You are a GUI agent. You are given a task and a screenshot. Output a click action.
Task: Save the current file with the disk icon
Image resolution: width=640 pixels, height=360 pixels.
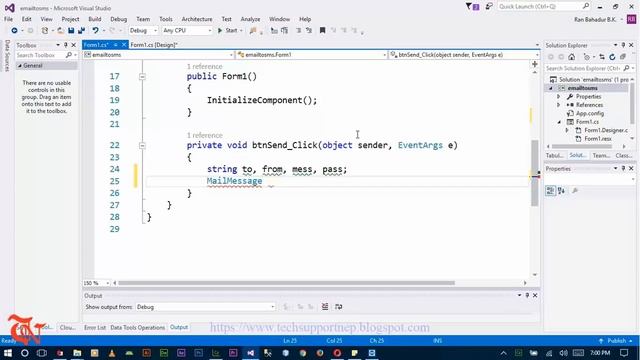click(71, 31)
